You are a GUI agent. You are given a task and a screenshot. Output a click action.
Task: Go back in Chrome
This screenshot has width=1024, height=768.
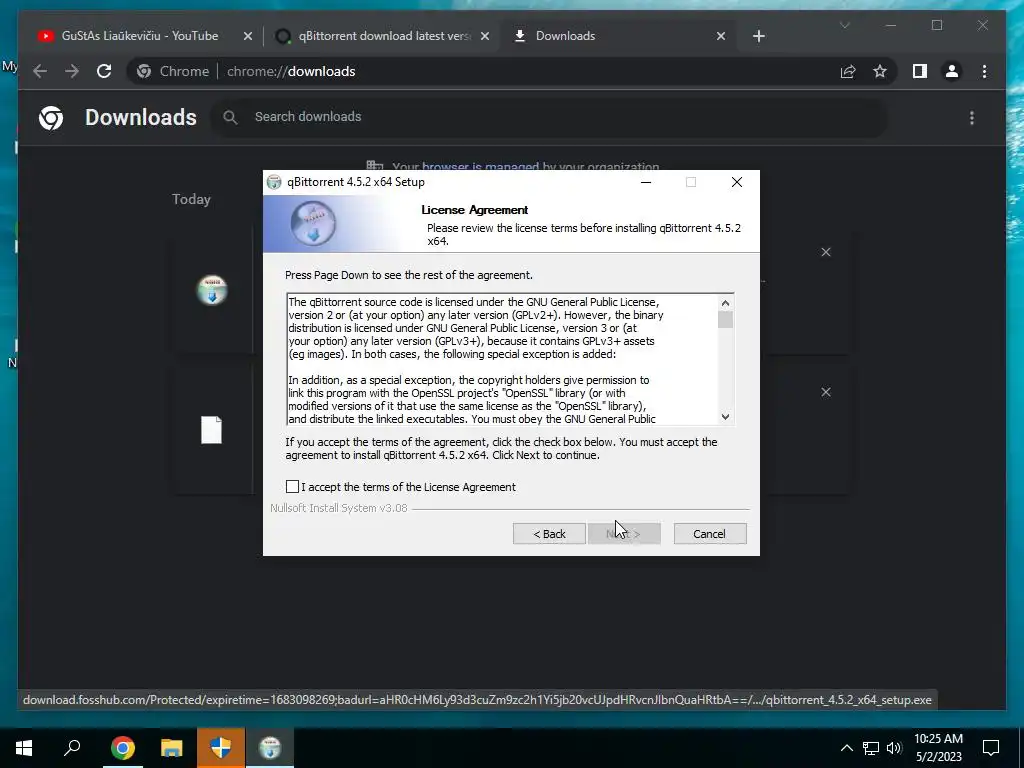[40, 71]
